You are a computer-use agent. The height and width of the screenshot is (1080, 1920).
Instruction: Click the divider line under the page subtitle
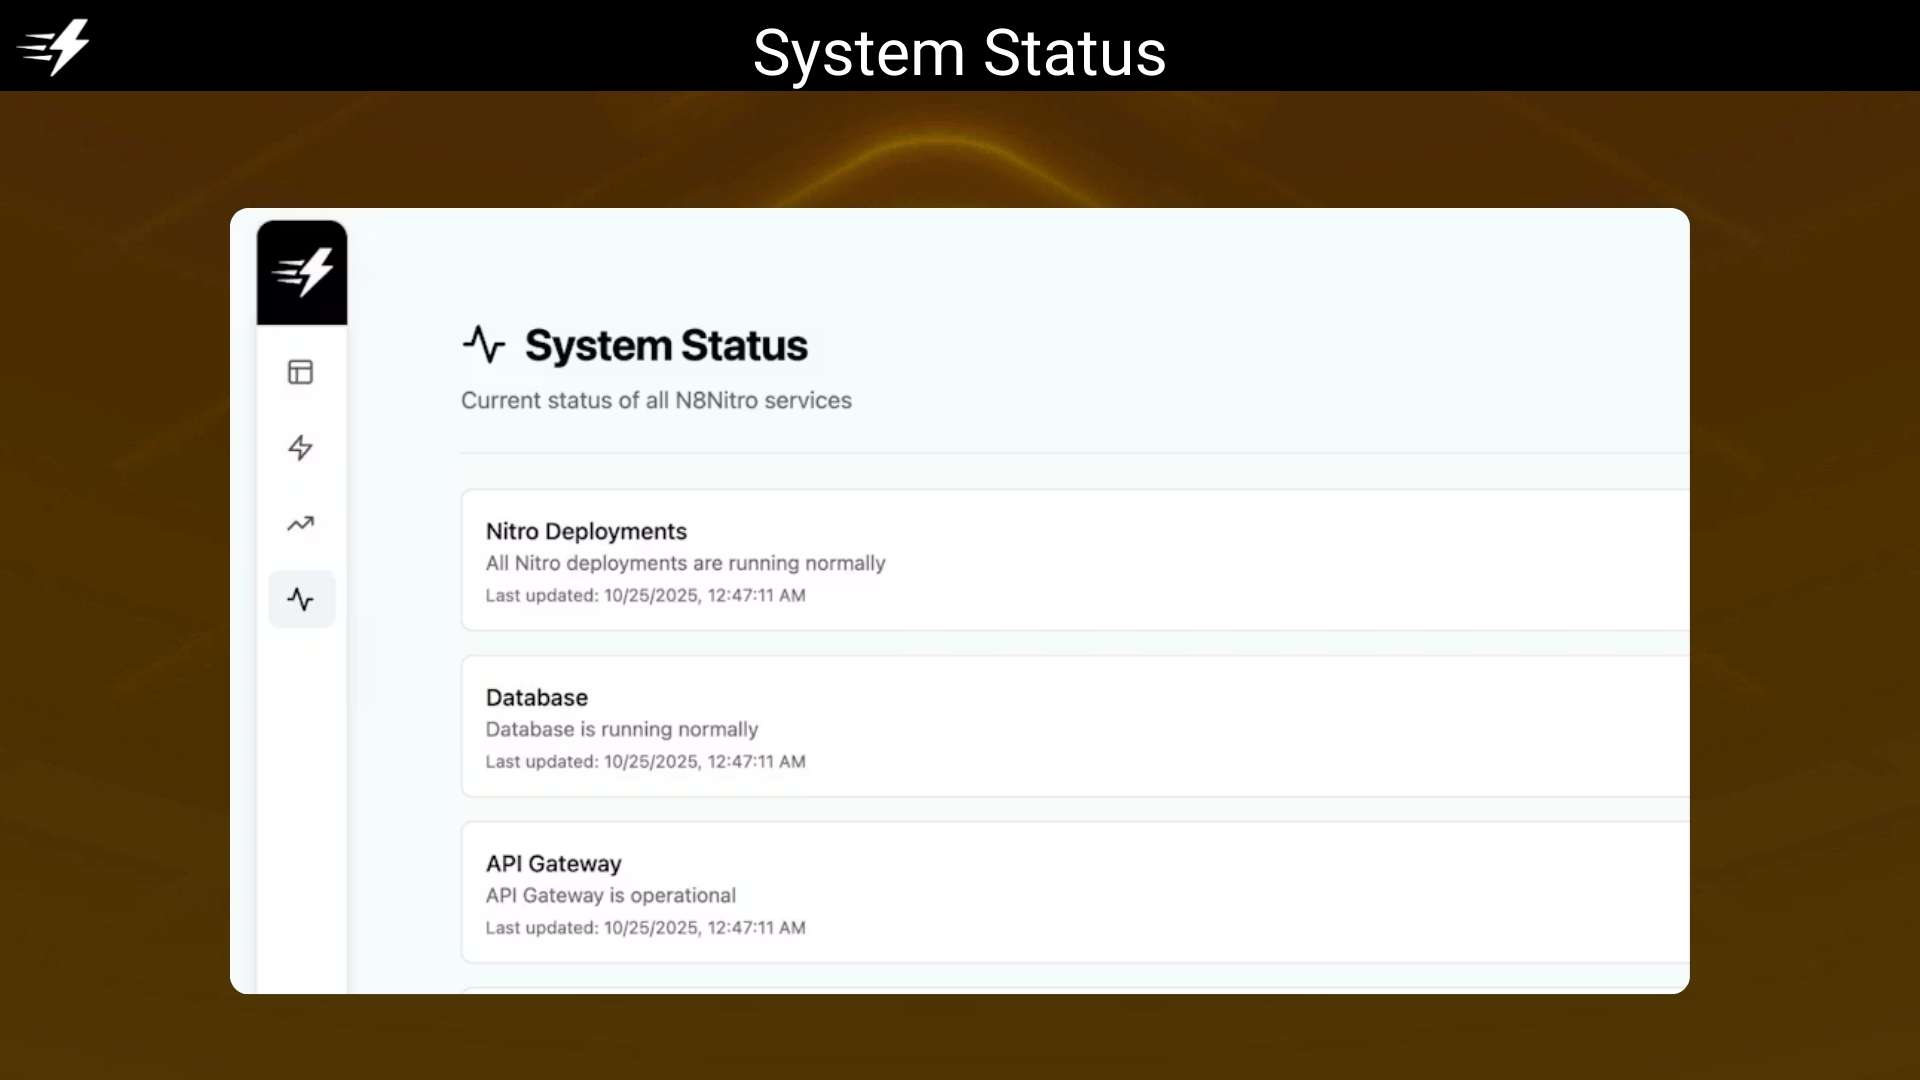click(1070, 452)
